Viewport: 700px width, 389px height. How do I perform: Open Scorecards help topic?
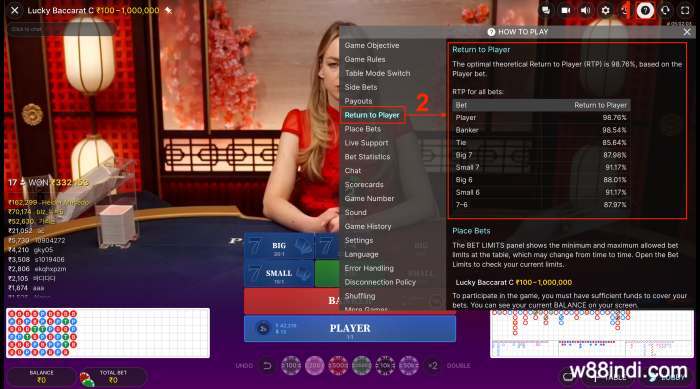click(x=364, y=184)
